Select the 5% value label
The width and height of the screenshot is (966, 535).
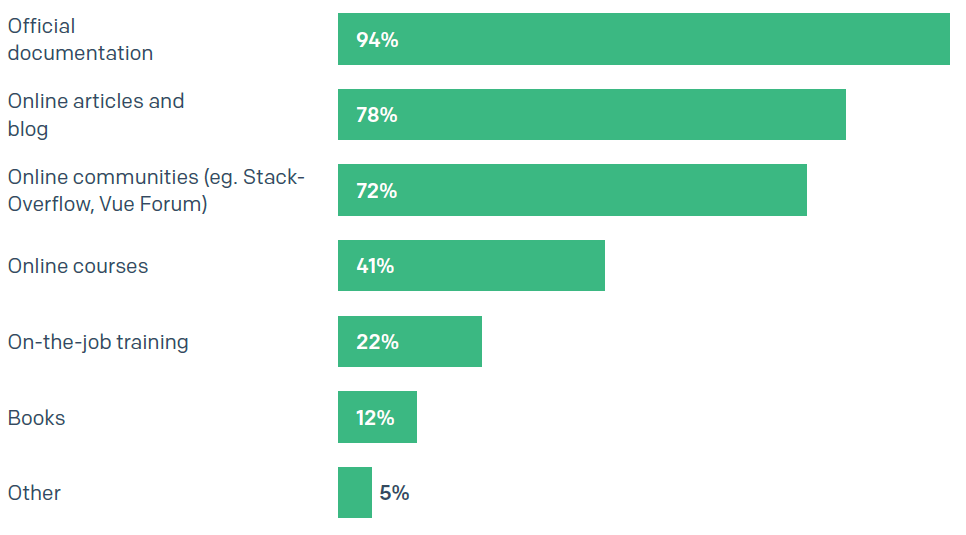(x=394, y=493)
